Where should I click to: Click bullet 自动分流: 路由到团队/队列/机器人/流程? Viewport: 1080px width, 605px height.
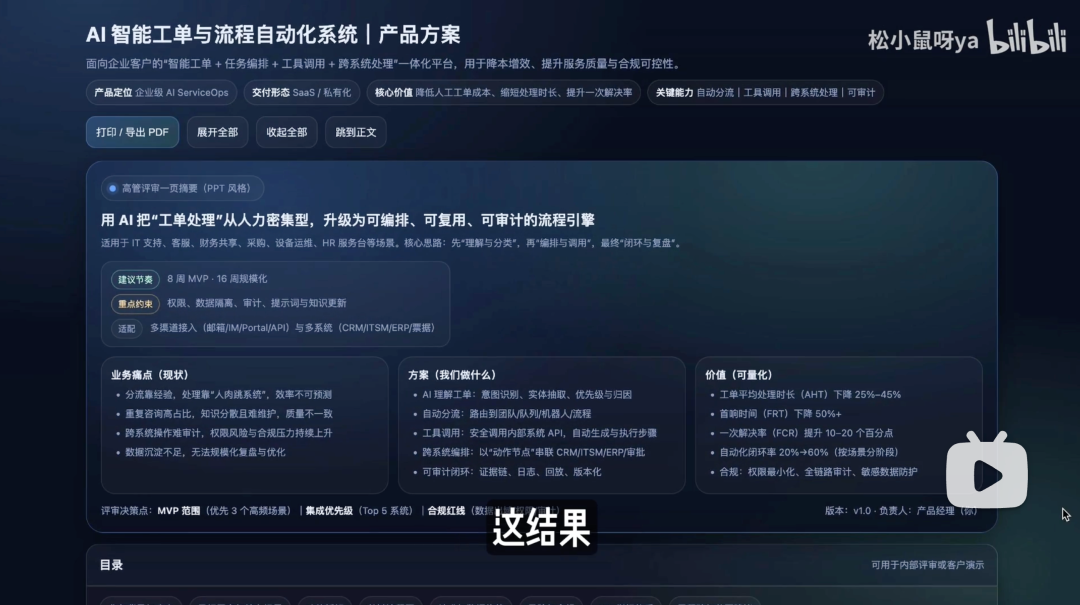point(506,413)
